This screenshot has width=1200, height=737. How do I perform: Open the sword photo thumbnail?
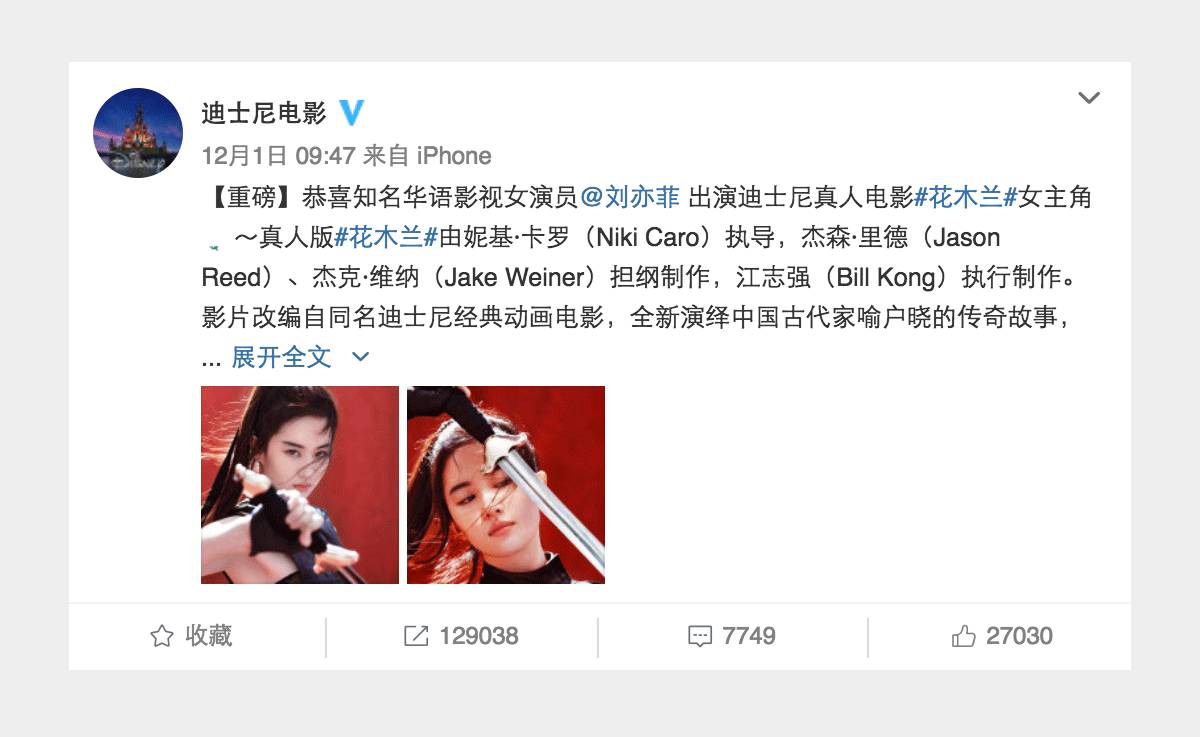(506, 485)
